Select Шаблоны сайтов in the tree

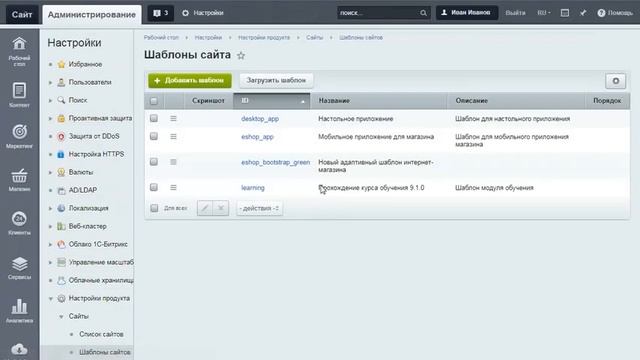click(x=105, y=352)
